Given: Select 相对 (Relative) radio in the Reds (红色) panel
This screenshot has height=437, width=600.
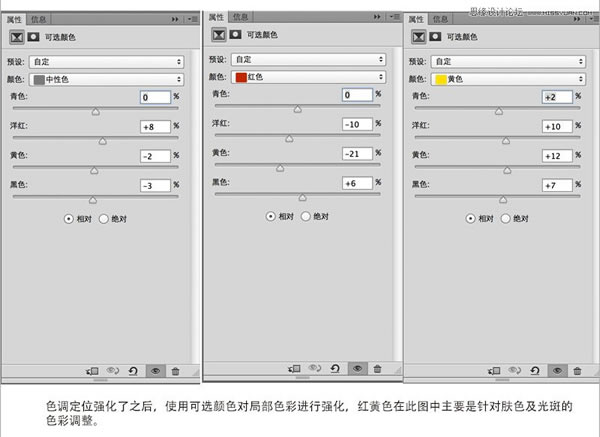Looking at the screenshot, I should [x=271, y=217].
